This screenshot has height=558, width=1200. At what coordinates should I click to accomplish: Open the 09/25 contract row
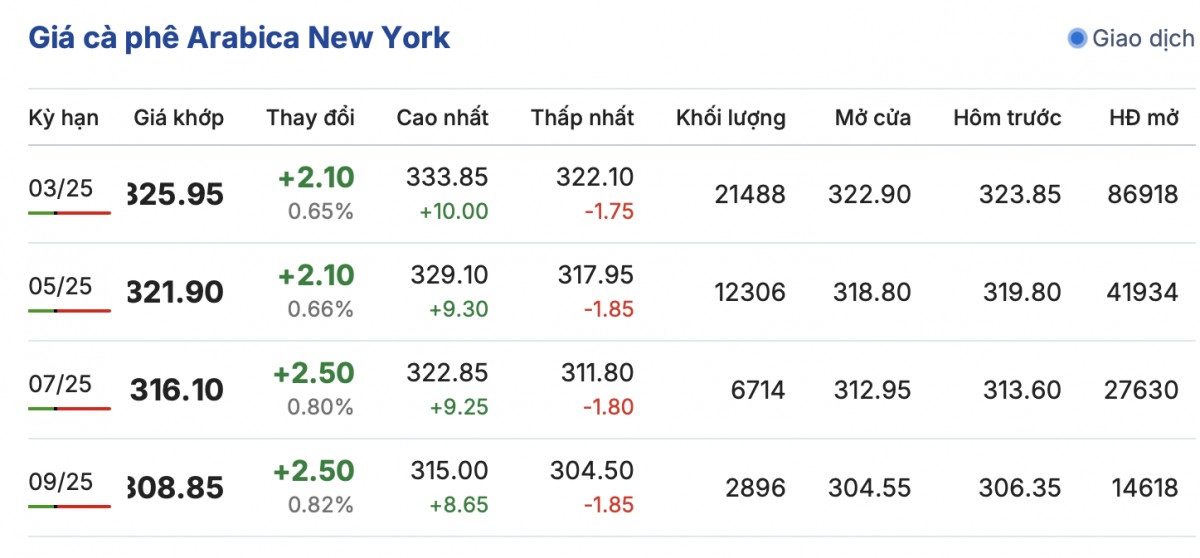pos(60,482)
